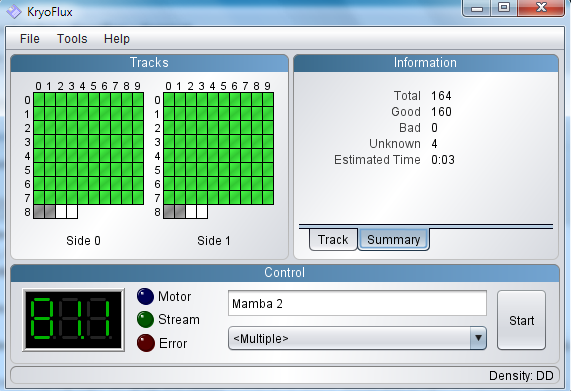Image resolution: width=571 pixels, height=391 pixels.
Task: Click the Density: DD status text
Action: [x=521, y=375]
